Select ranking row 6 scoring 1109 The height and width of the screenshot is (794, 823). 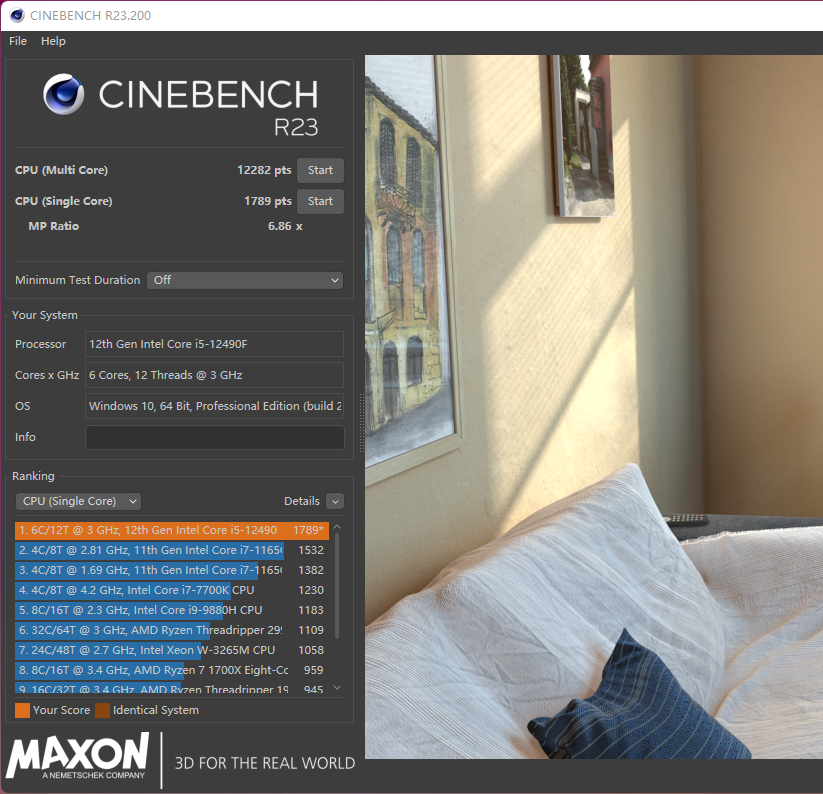click(172, 630)
